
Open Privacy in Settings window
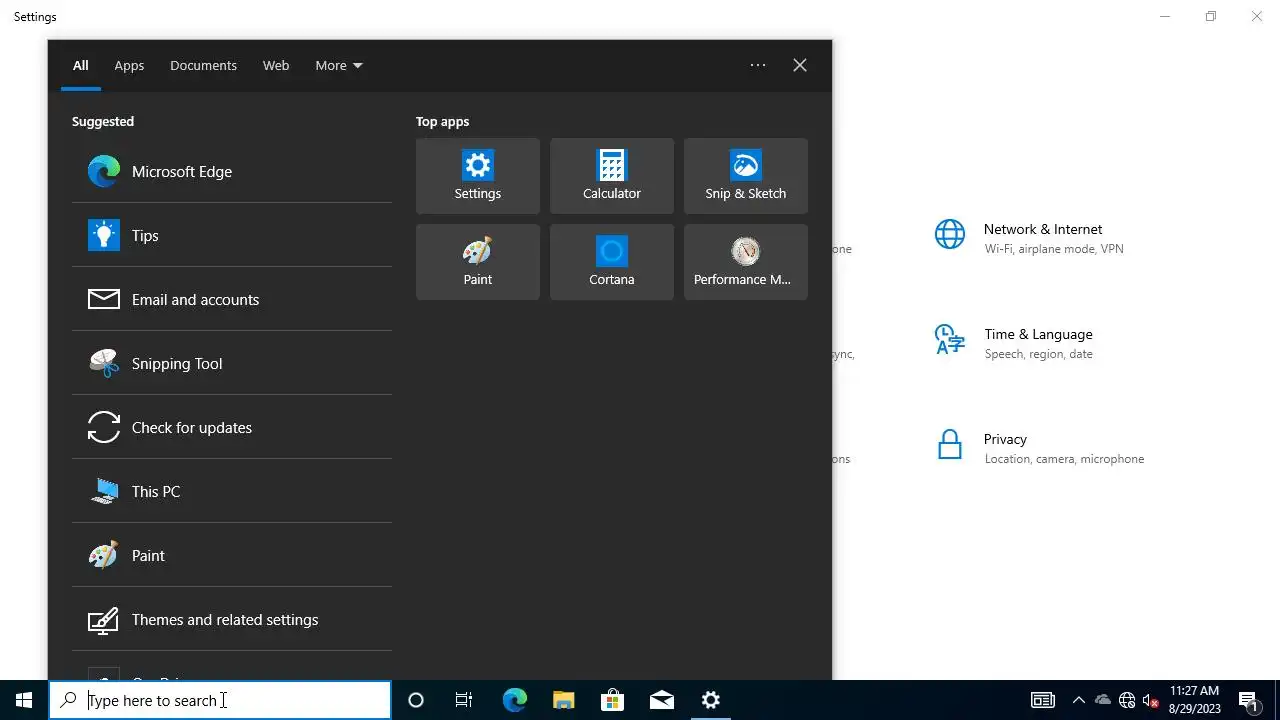point(1040,448)
